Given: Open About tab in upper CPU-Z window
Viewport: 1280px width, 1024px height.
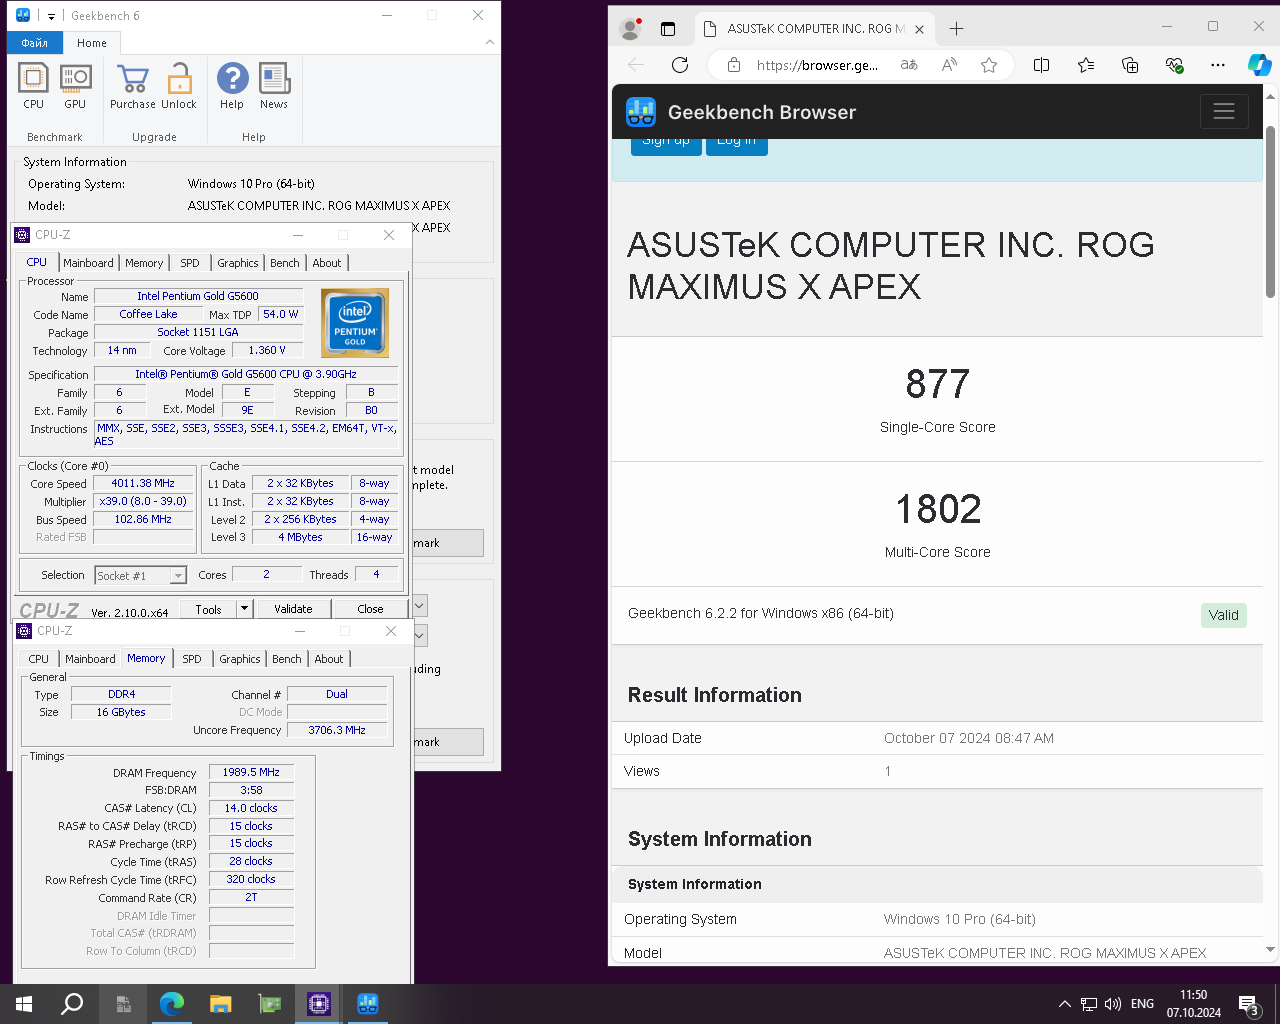Looking at the screenshot, I should [x=327, y=263].
